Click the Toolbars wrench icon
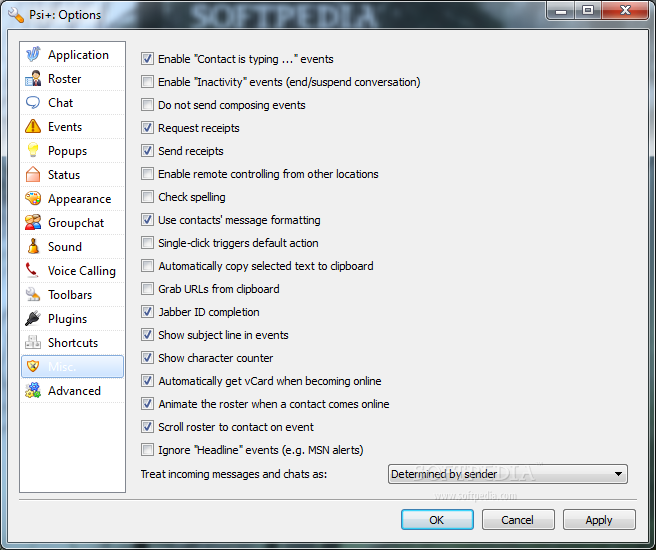656x550 pixels. (33, 294)
